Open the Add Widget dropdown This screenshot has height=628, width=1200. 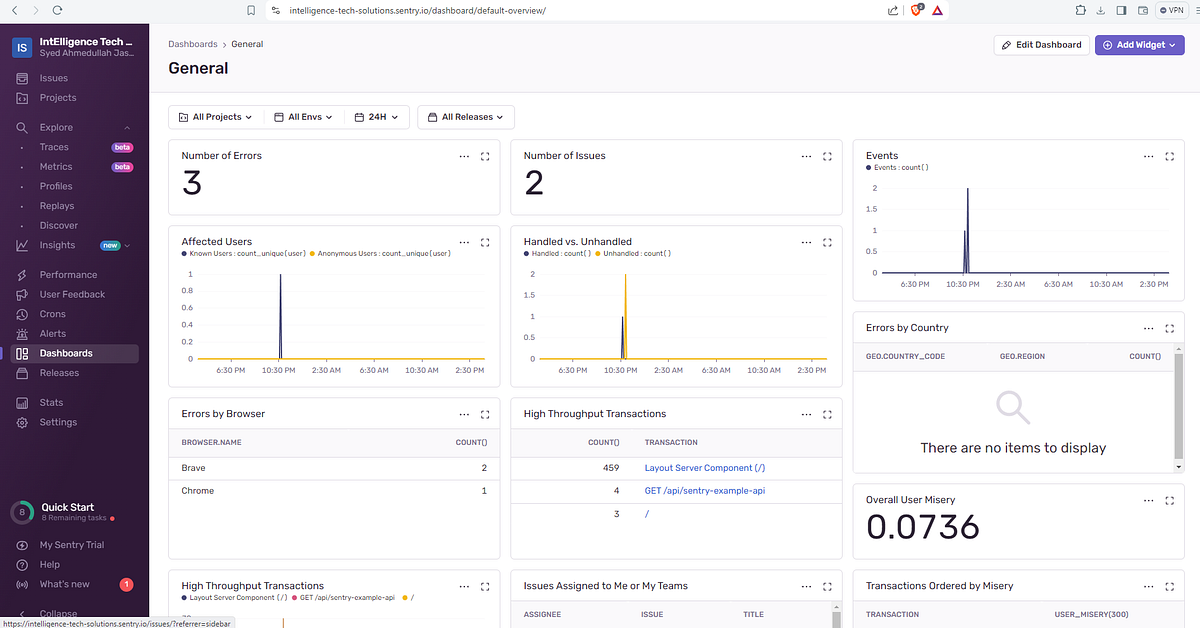(x=1139, y=44)
